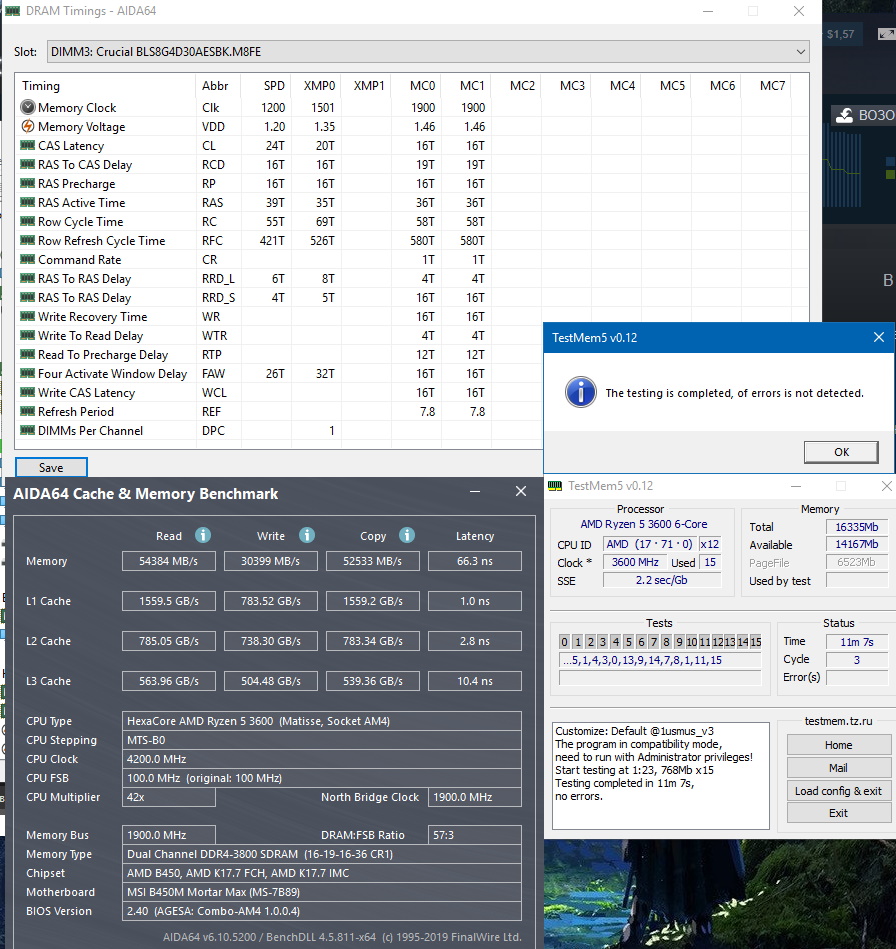Screen dimensions: 896x949
Task: Click the Copy column info icon
Action: tap(407, 535)
